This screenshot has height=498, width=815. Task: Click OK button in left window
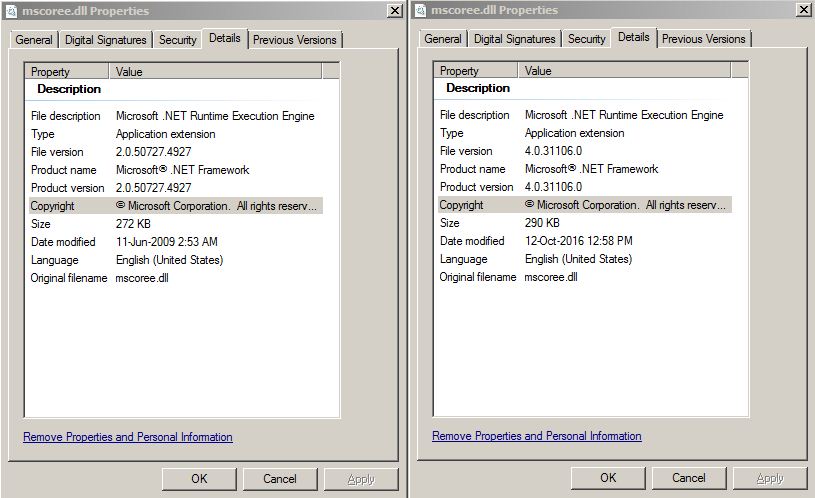click(x=199, y=479)
